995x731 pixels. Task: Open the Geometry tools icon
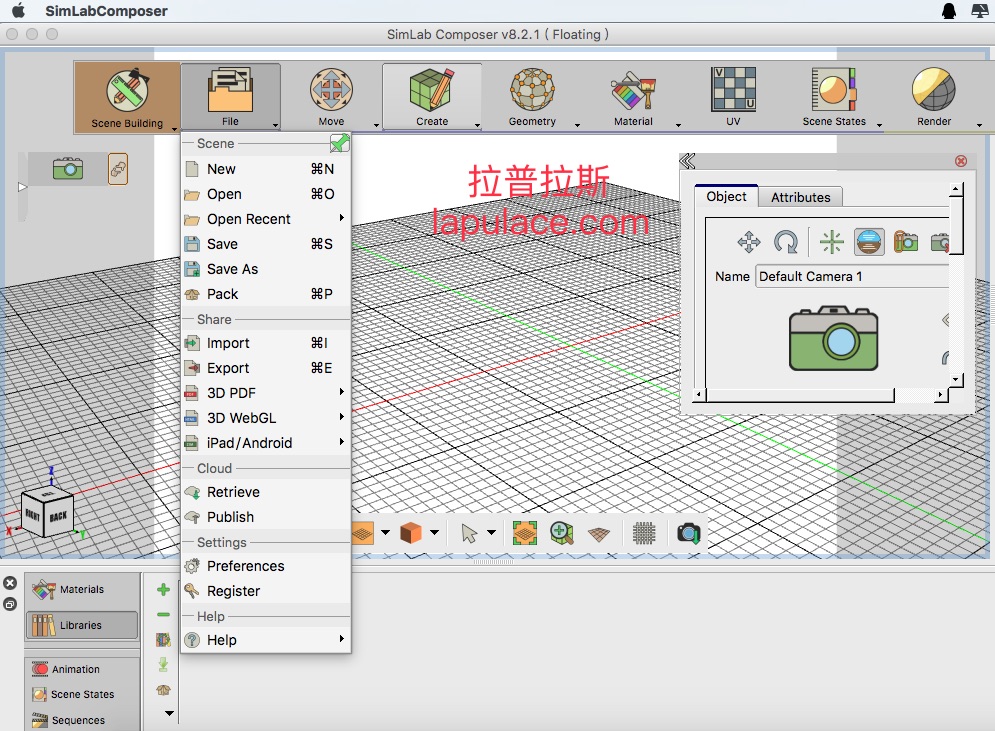pyautogui.click(x=532, y=89)
